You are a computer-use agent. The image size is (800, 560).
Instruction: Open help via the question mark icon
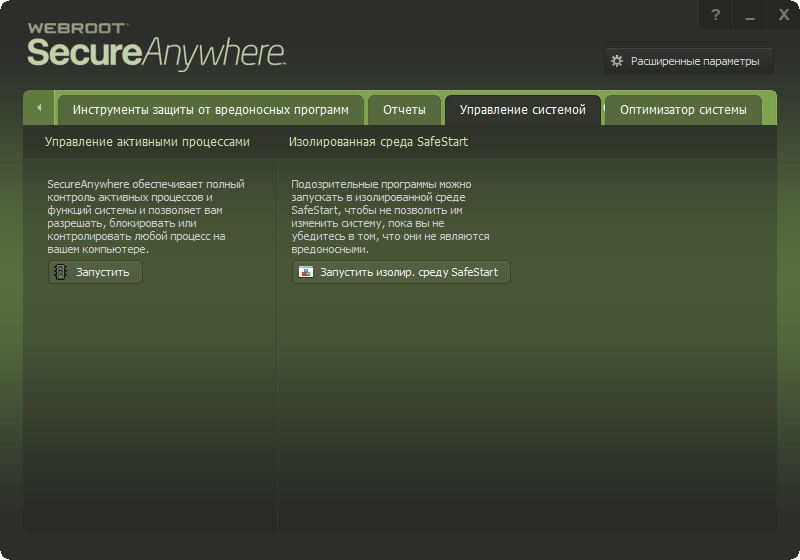tap(715, 15)
